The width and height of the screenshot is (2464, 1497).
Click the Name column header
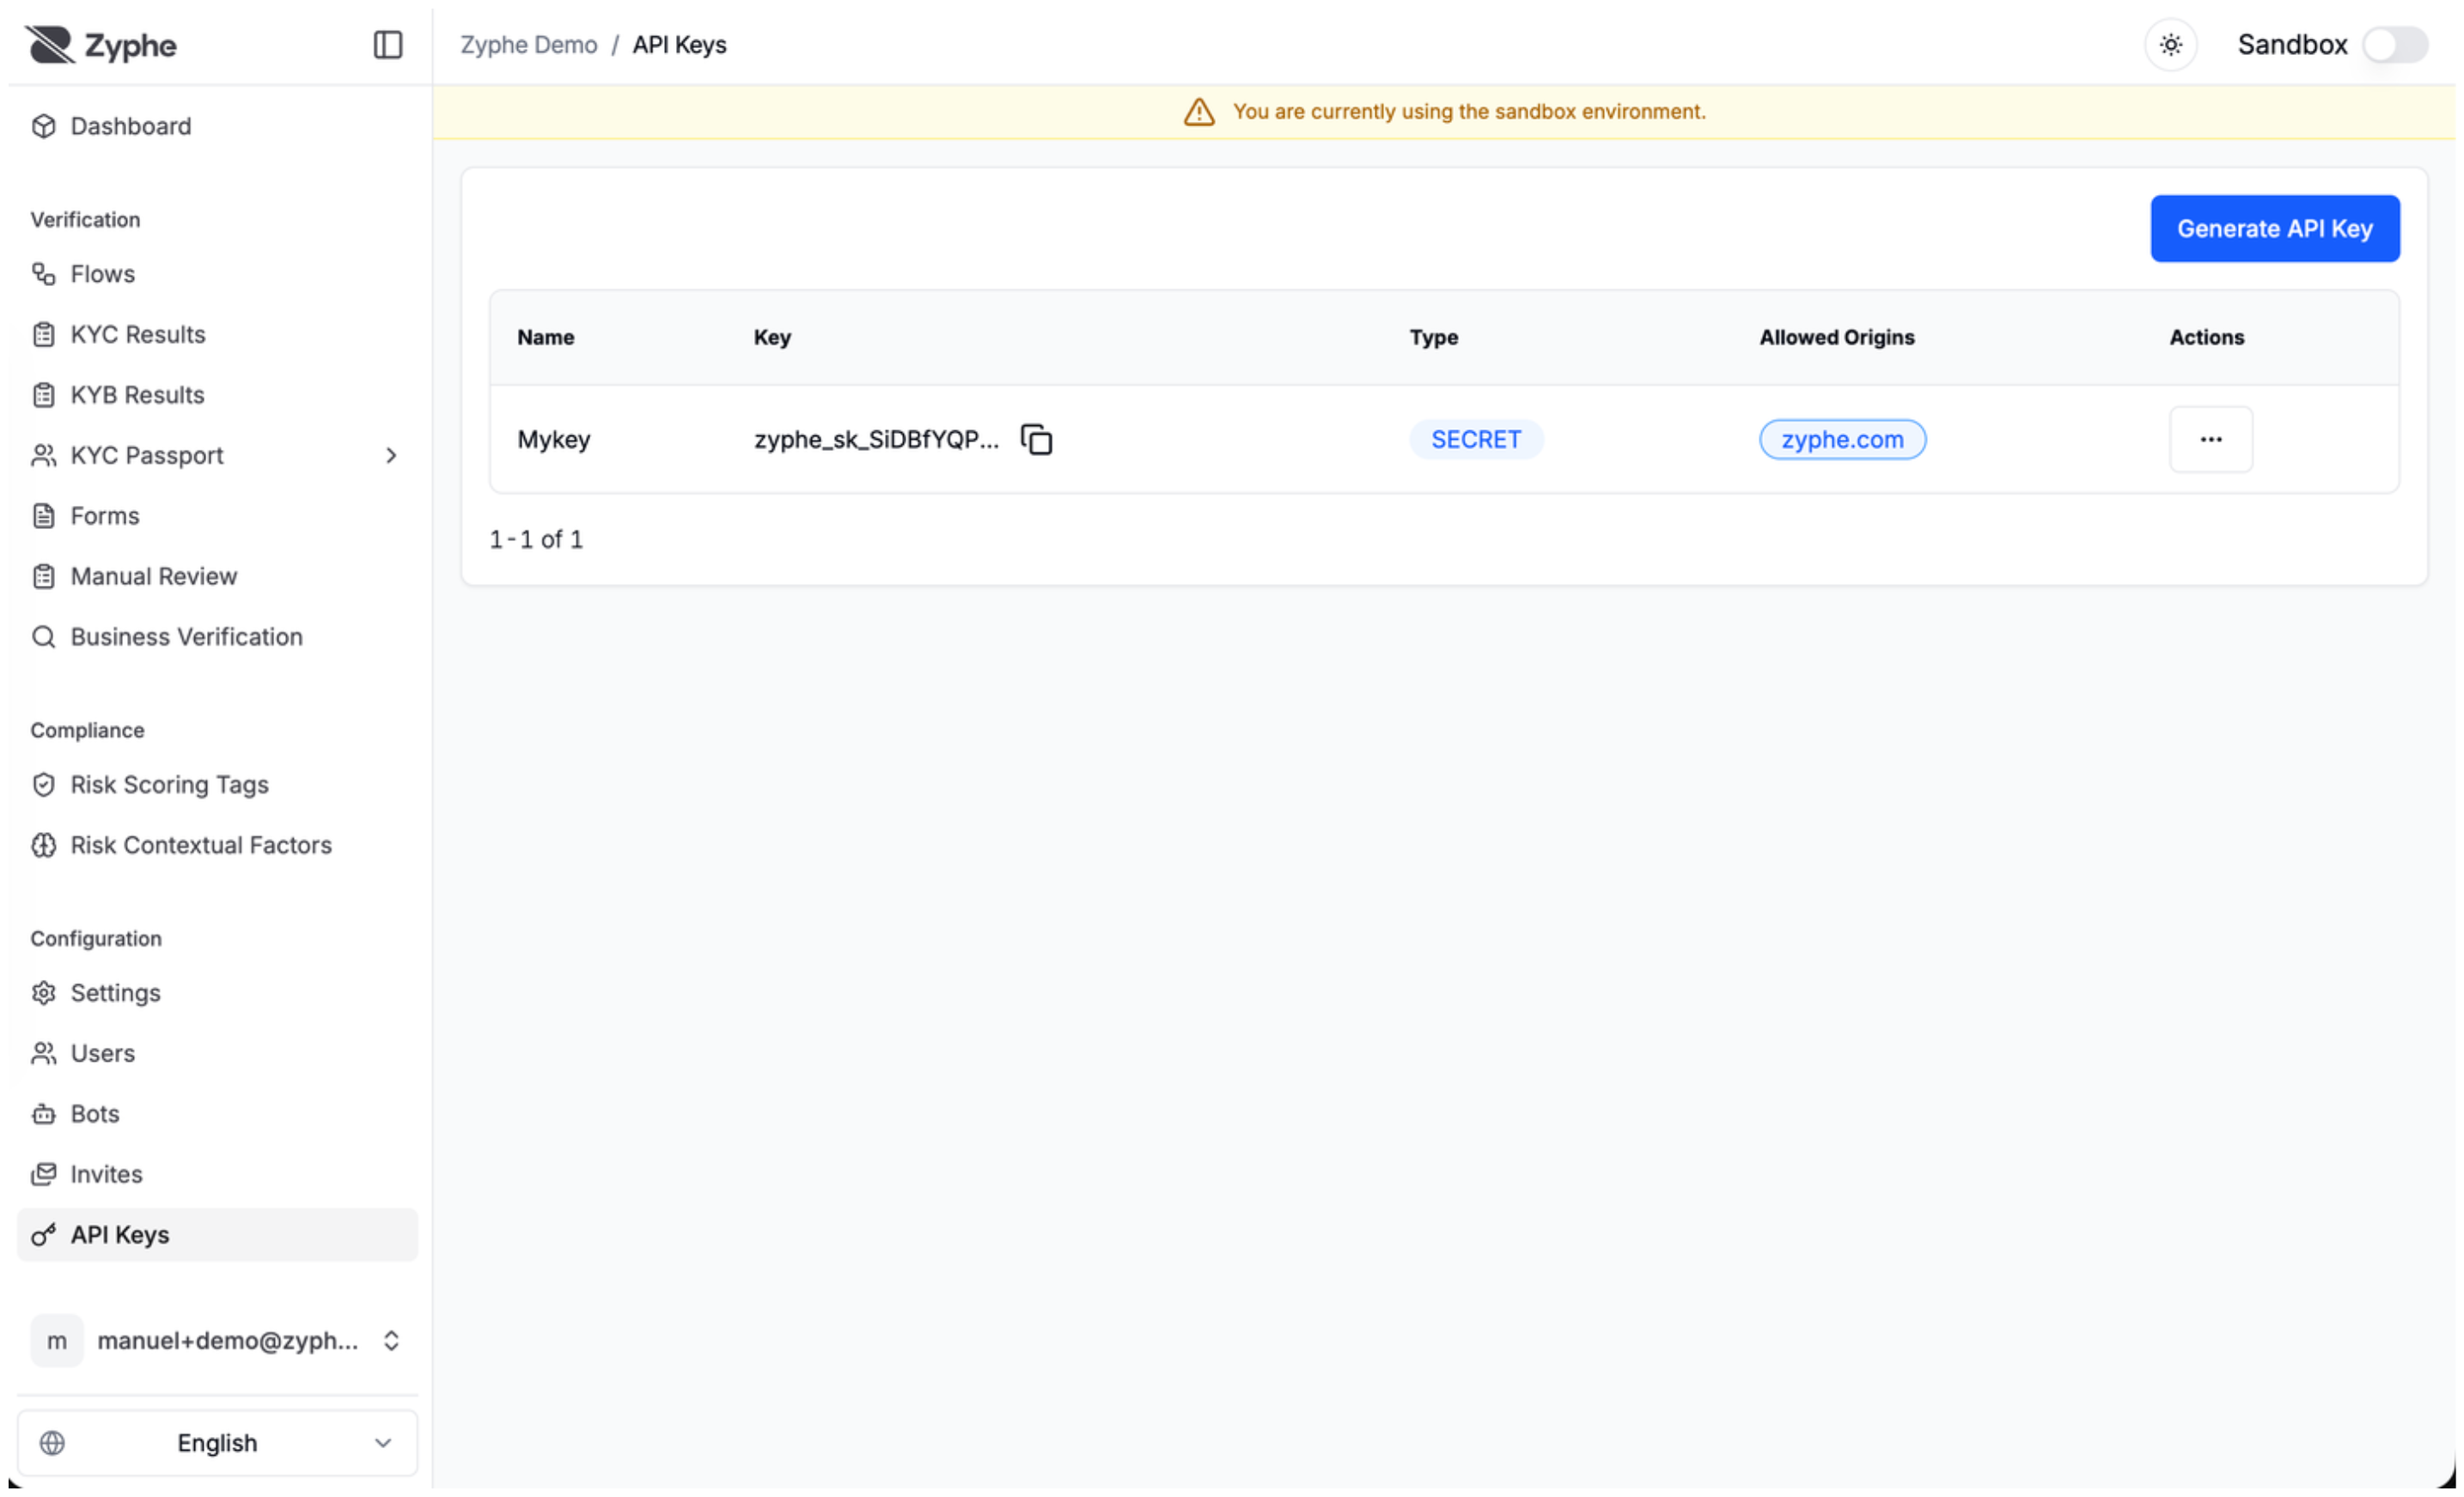[545, 338]
